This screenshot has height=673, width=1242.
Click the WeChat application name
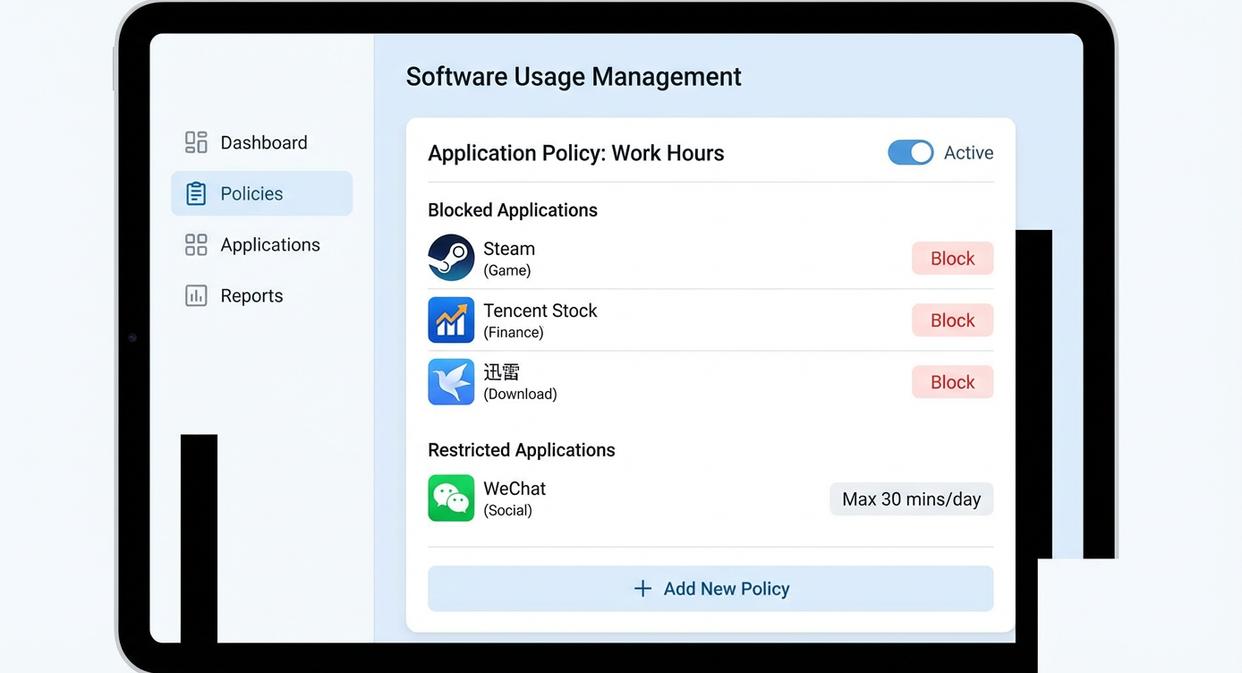tap(514, 488)
